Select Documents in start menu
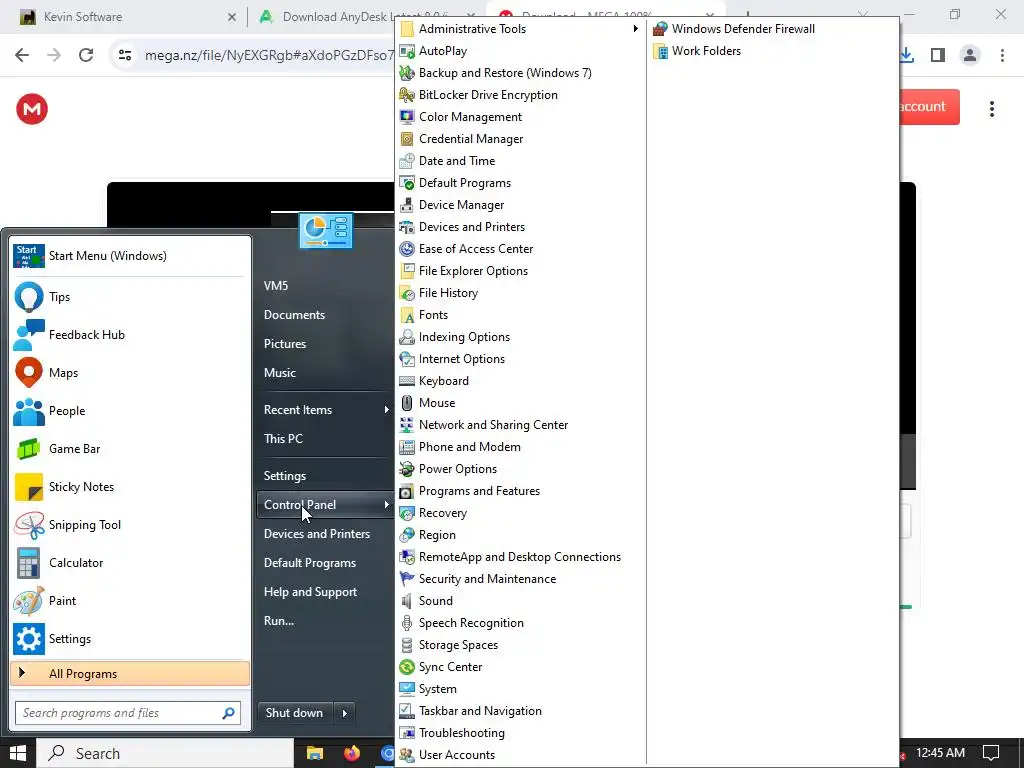The width and height of the screenshot is (1024, 768). coord(295,315)
